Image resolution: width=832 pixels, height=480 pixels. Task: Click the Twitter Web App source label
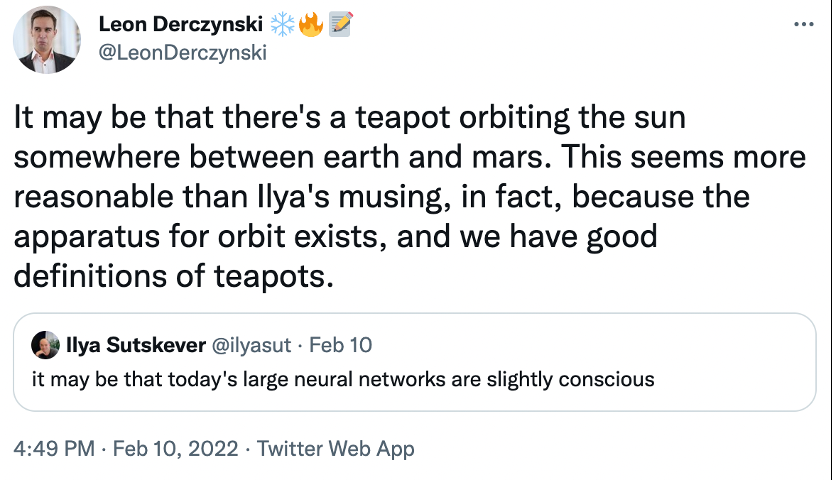tap(335, 449)
